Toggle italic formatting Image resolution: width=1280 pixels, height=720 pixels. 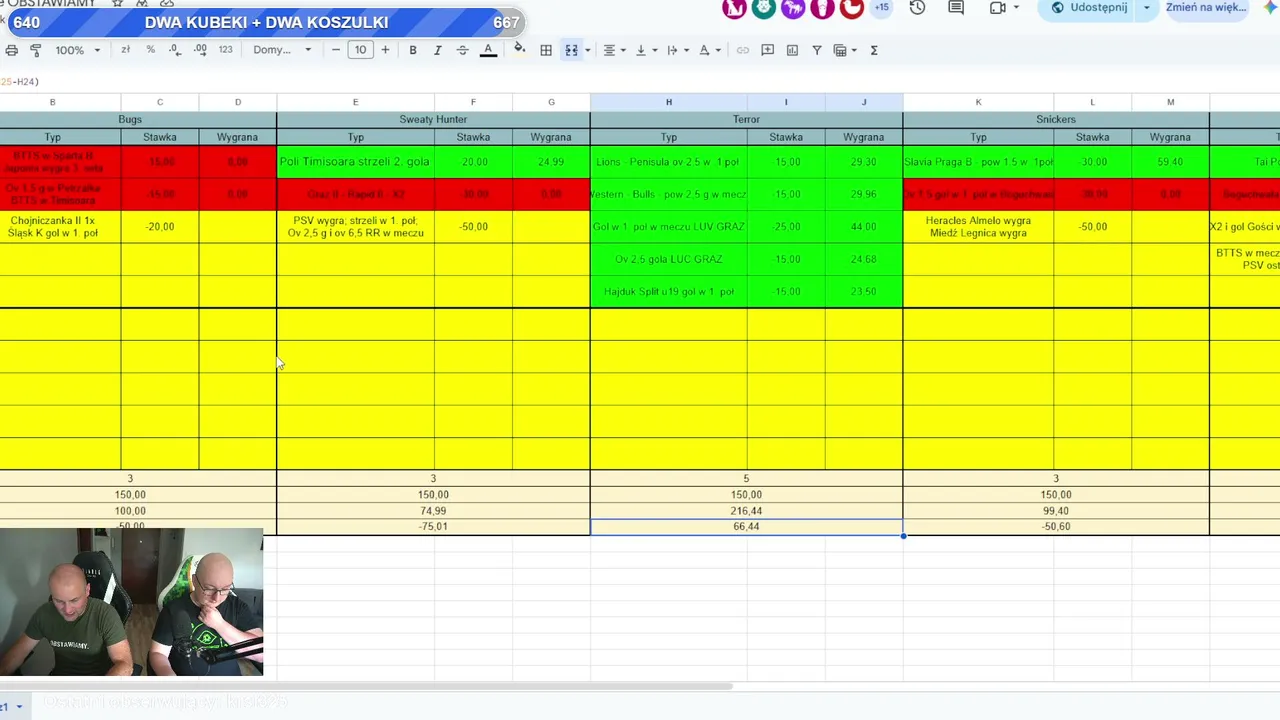coord(437,50)
